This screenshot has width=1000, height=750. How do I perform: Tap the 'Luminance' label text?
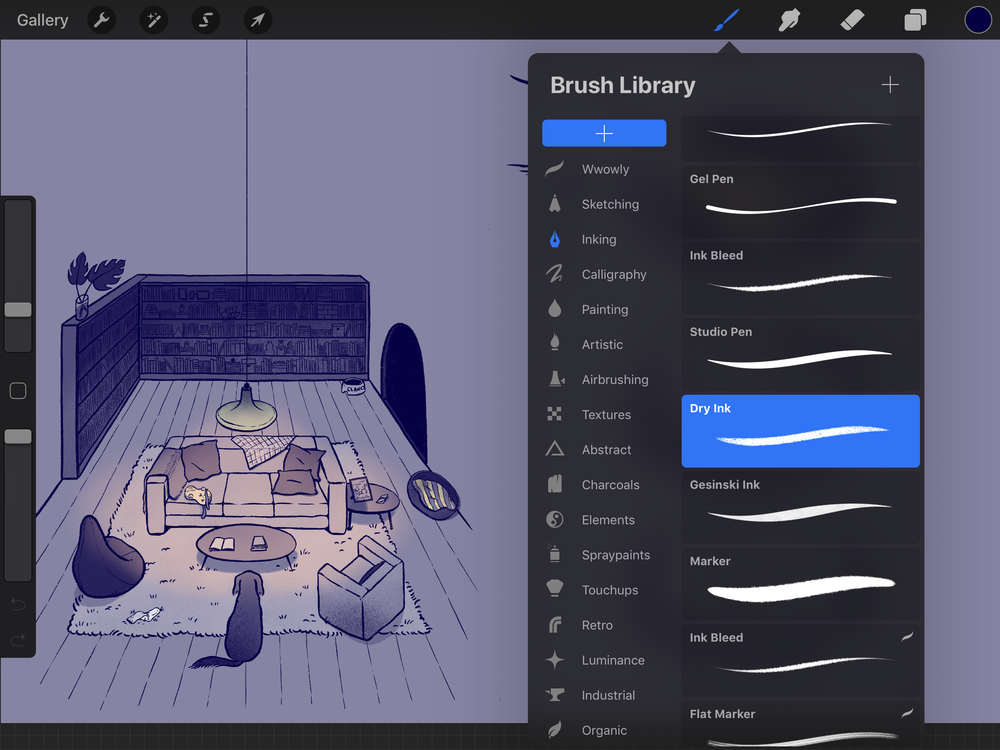[x=613, y=660]
